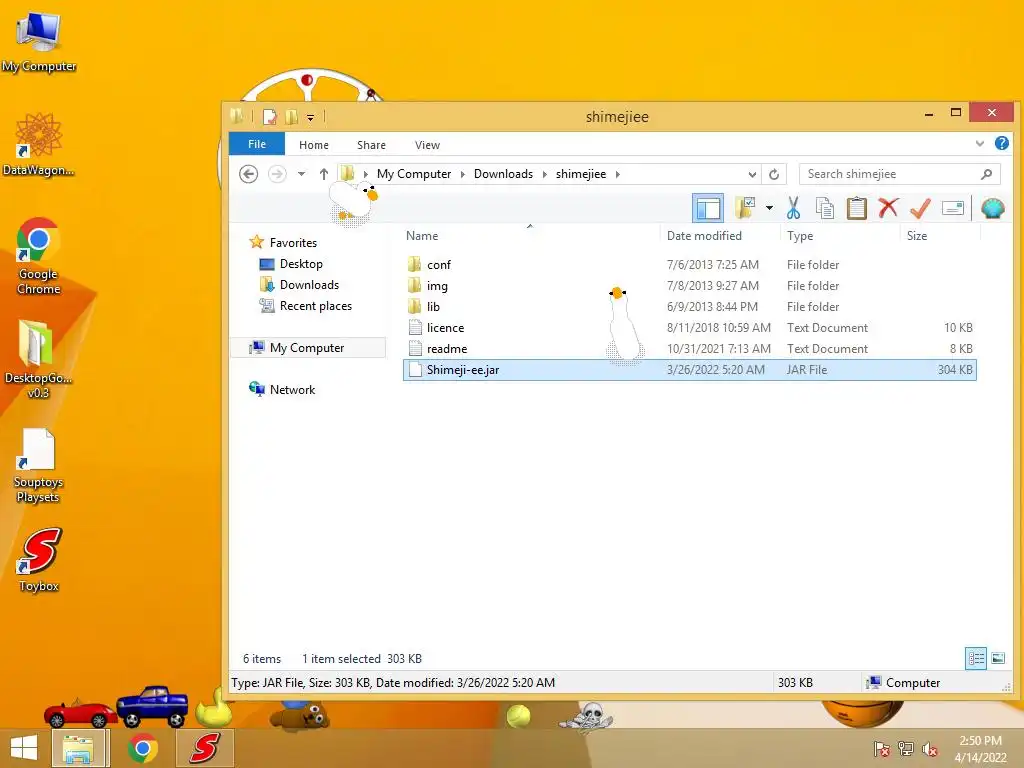Open the recent locations dropdown
The height and width of the screenshot is (768, 1024).
[x=301, y=174]
